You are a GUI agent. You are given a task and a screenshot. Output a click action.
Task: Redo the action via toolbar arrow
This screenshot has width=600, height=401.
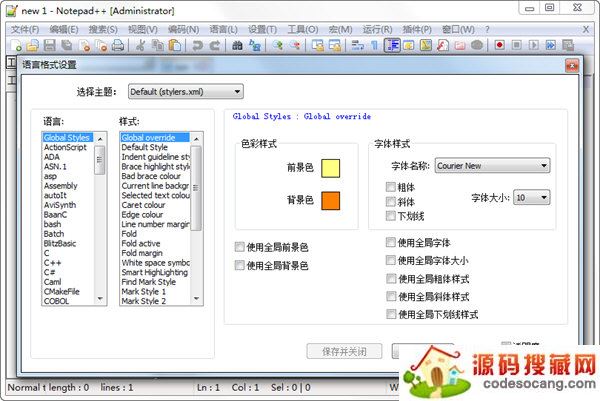pos(215,46)
